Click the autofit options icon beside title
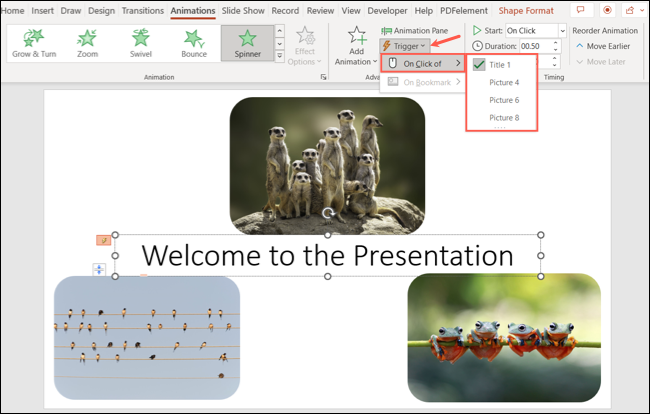650x414 pixels. [99, 270]
